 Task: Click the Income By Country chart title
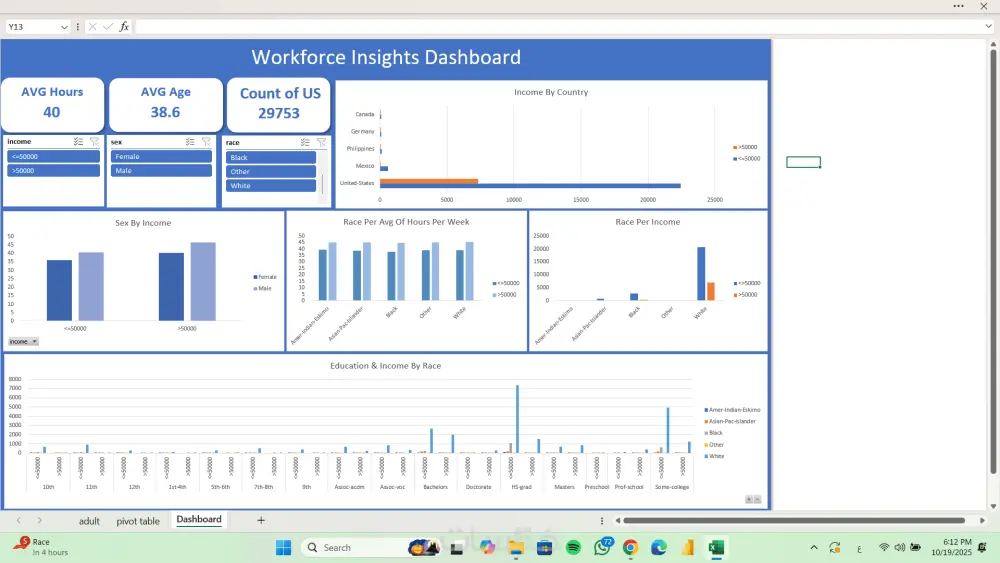pyautogui.click(x=551, y=92)
